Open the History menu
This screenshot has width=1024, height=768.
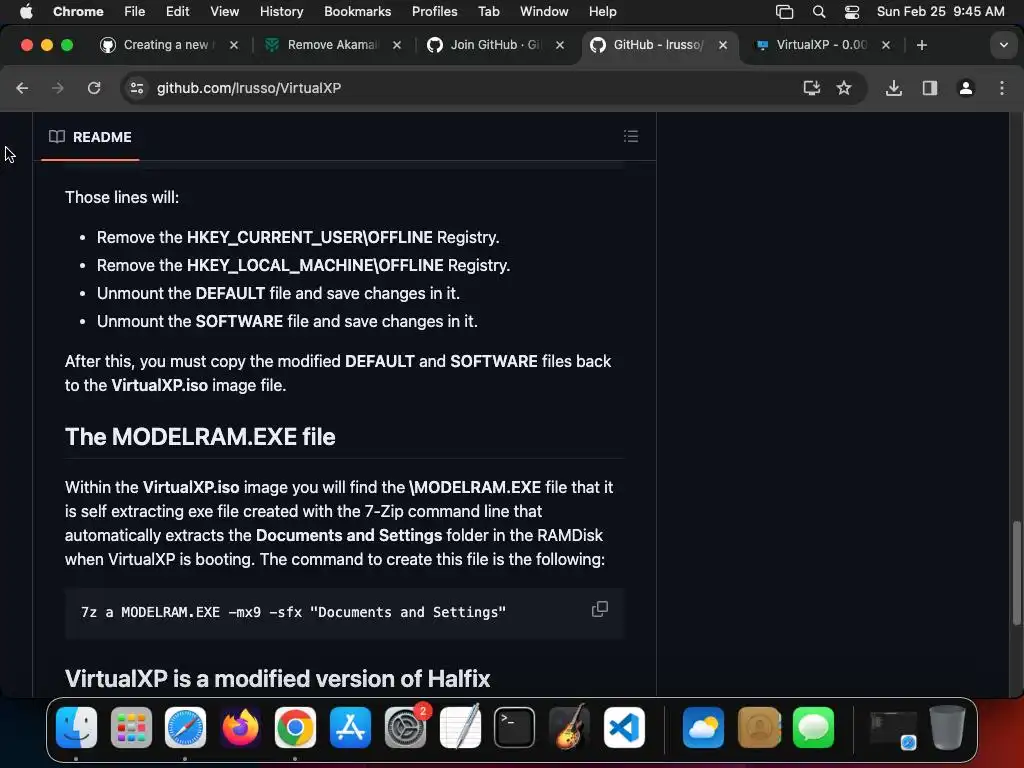[x=281, y=11]
